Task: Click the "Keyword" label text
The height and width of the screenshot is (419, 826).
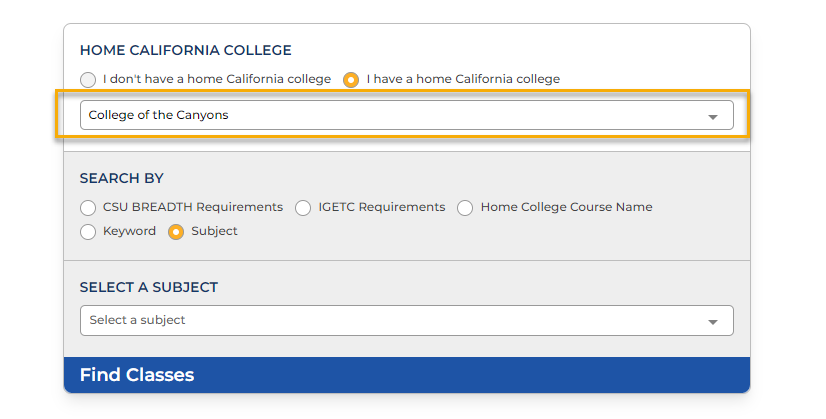Action: coord(129,231)
